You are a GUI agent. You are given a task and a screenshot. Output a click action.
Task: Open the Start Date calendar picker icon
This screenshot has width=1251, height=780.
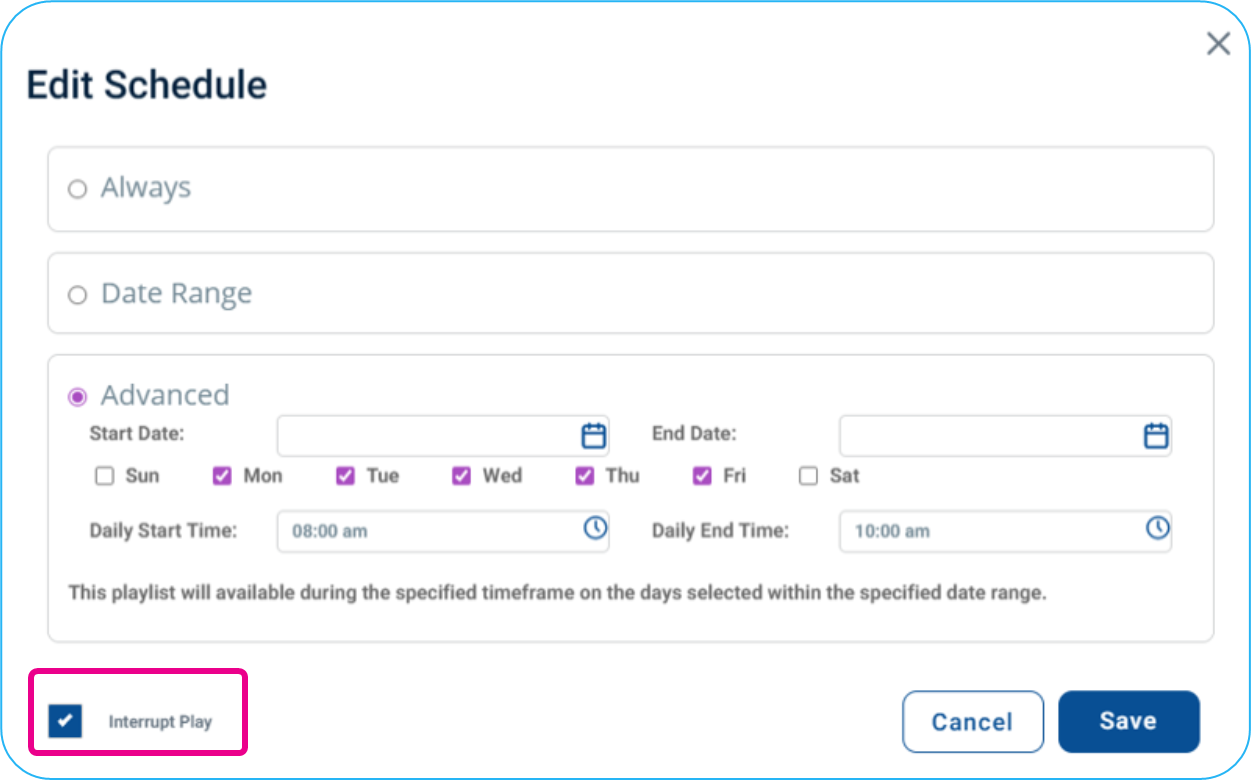click(x=594, y=435)
